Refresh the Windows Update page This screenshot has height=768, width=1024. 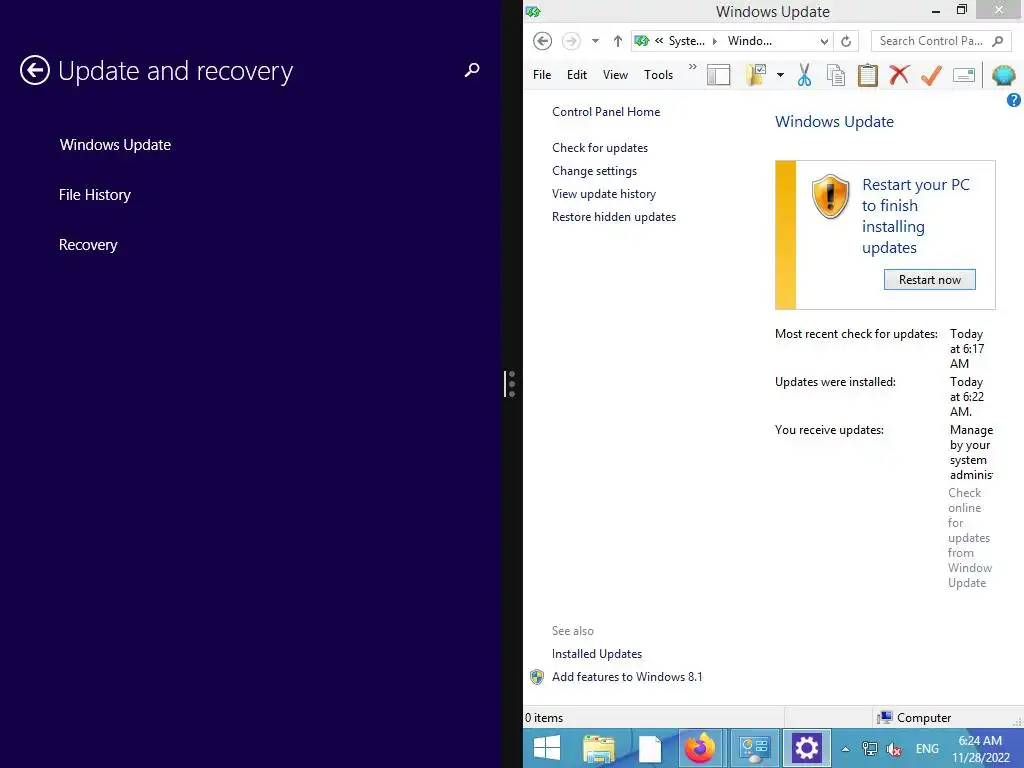[846, 41]
